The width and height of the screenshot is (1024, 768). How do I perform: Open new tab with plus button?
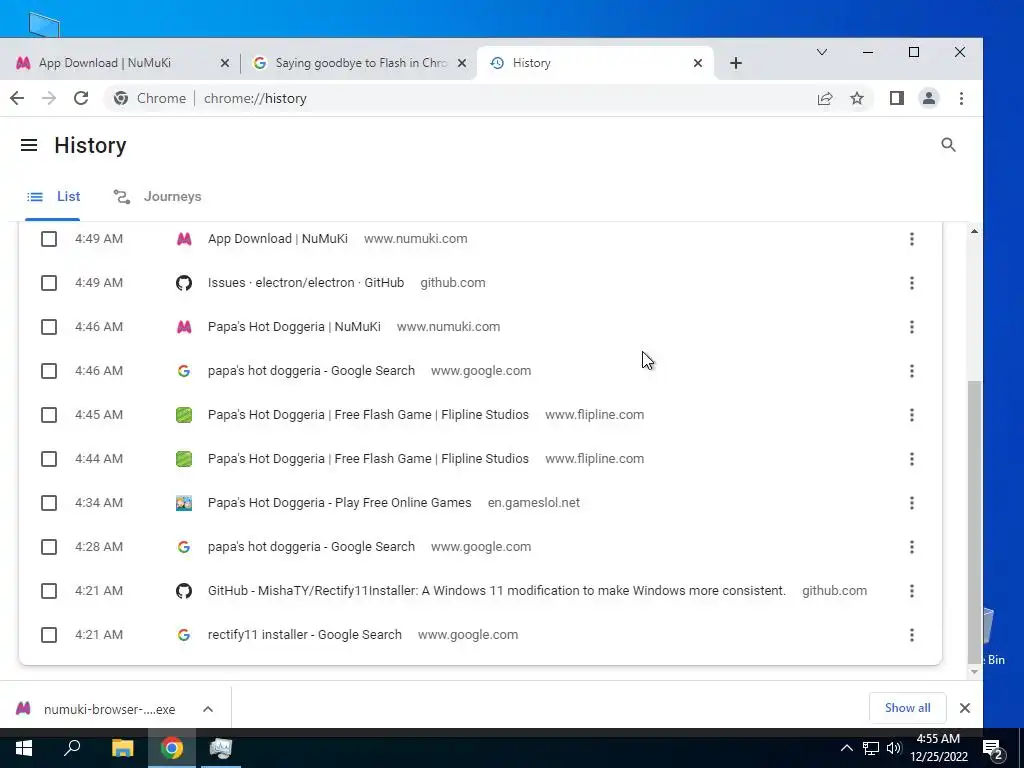tap(736, 63)
